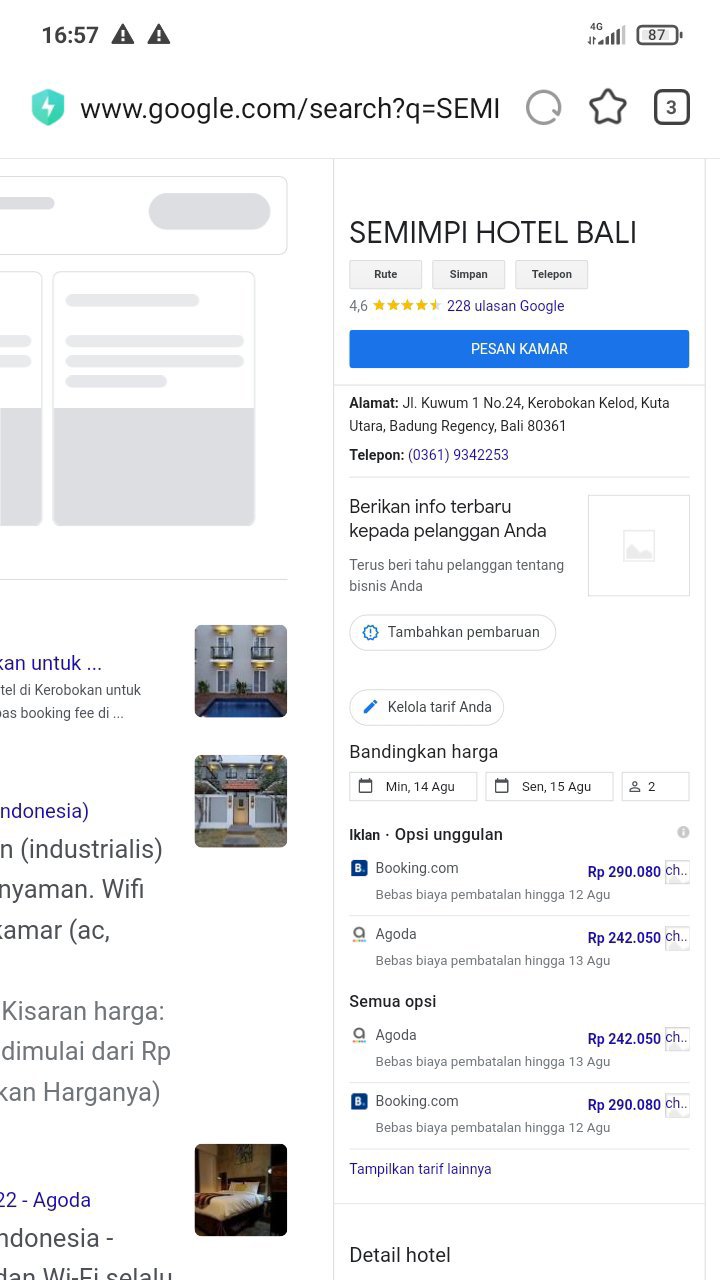720x1280 pixels.
Task: Click the ad info icon beside Opsi unggulan
Action: coord(683,832)
